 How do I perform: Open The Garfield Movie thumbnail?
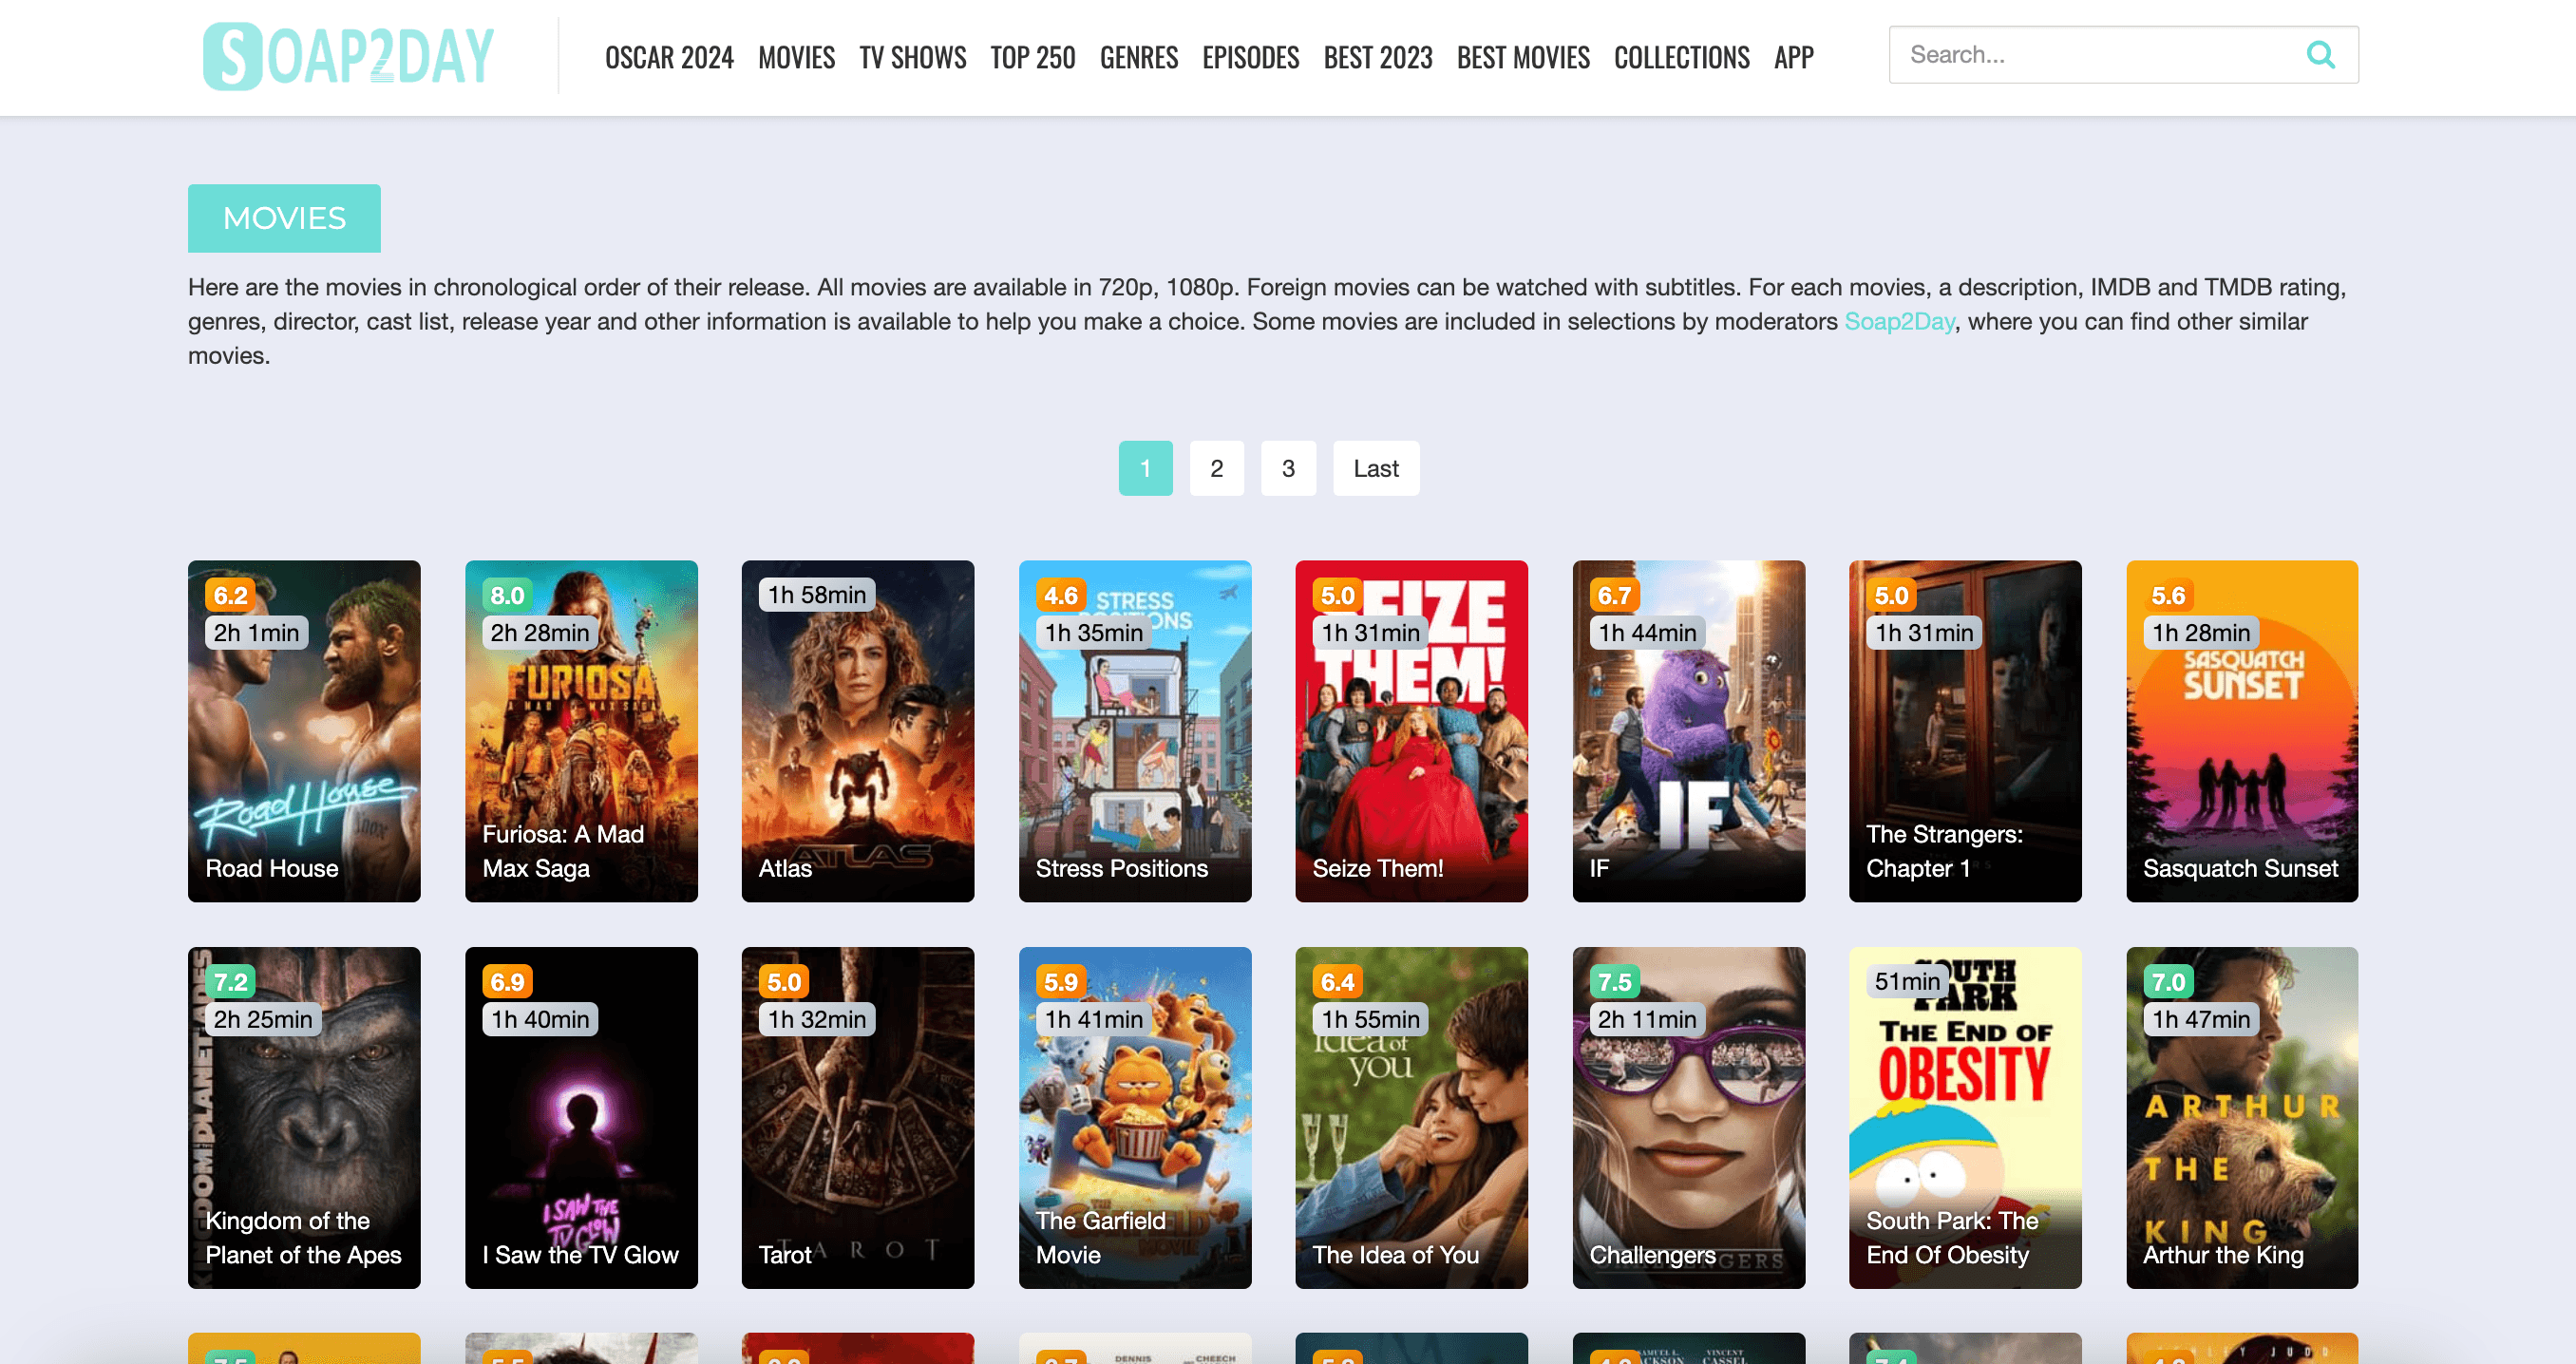coord(1134,1117)
